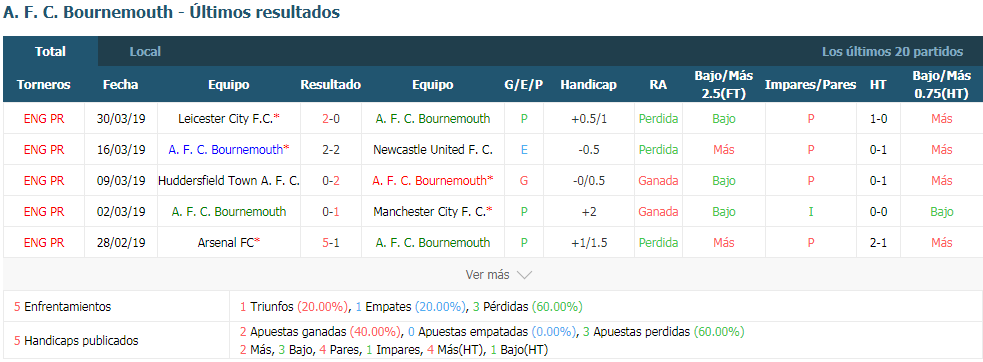Click the Ver más chevron icon
This screenshot has width=983, height=362.
[x=524, y=275]
